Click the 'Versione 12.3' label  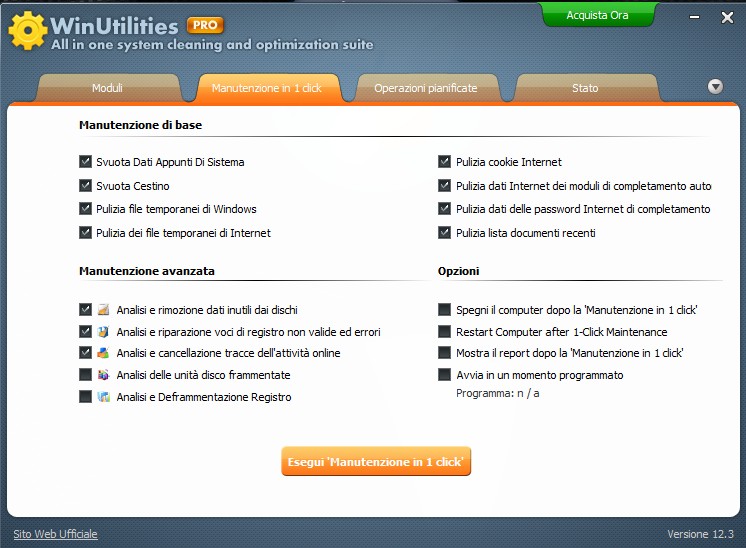coord(700,534)
